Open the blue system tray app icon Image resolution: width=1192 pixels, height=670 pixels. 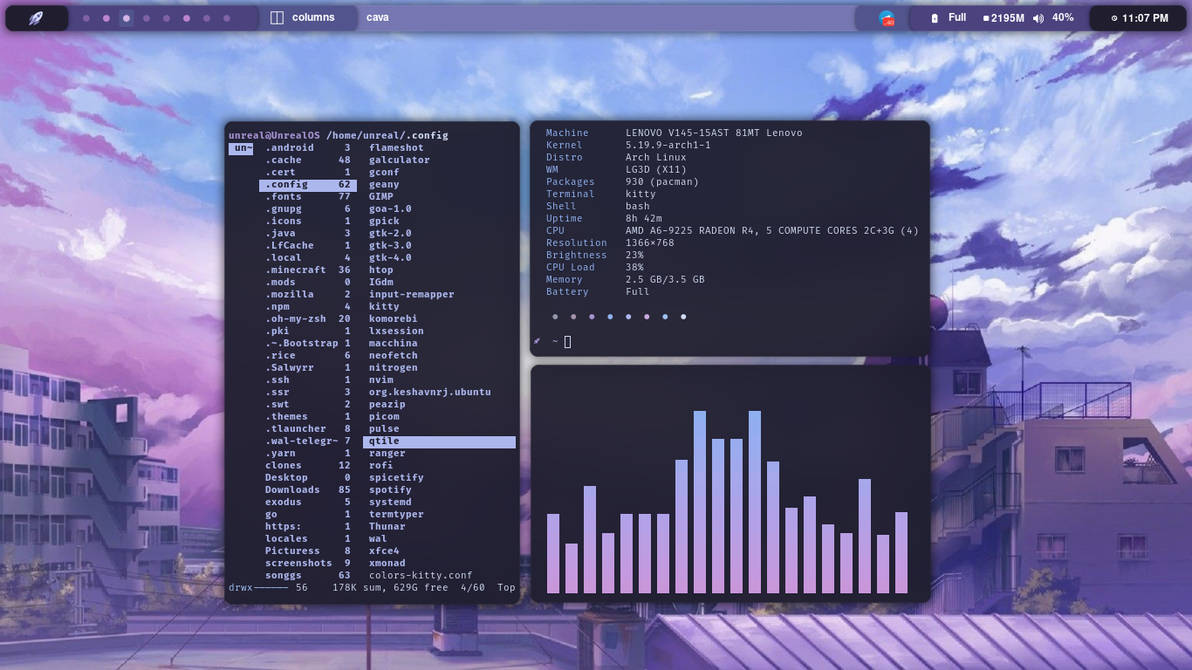coord(886,18)
